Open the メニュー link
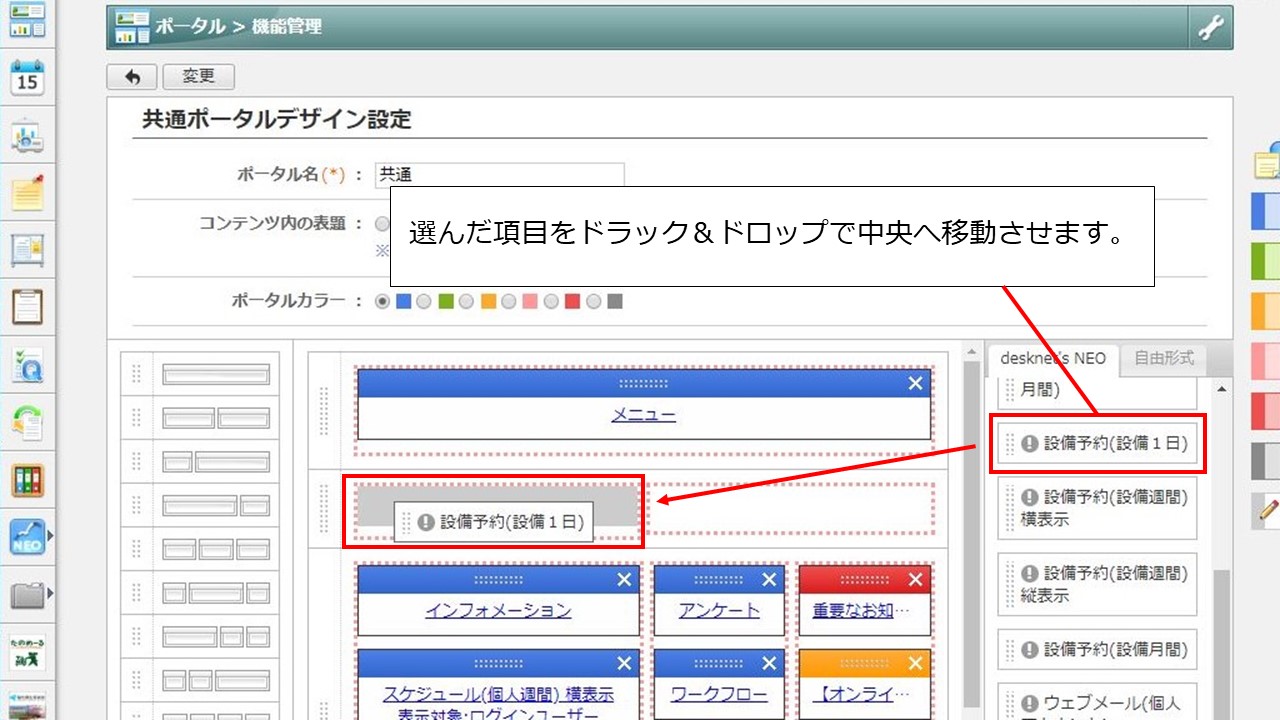The width and height of the screenshot is (1280, 720). tap(644, 415)
